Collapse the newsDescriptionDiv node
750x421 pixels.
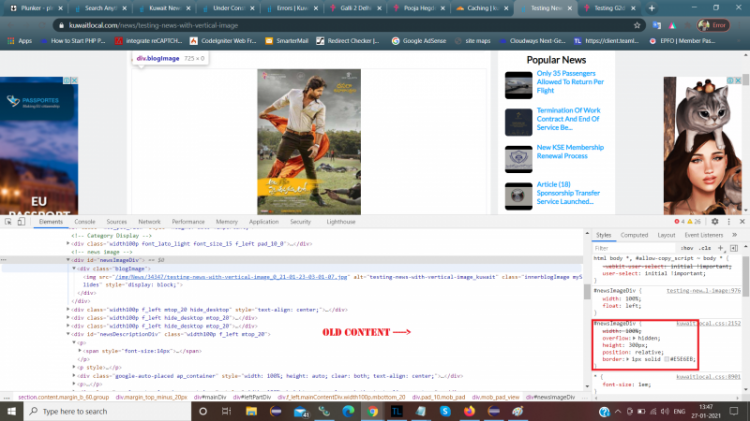68,334
